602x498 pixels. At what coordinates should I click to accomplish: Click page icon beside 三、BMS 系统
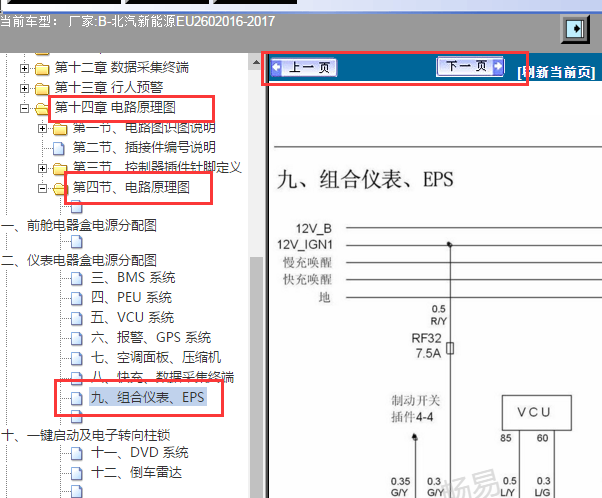(x=77, y=278)
